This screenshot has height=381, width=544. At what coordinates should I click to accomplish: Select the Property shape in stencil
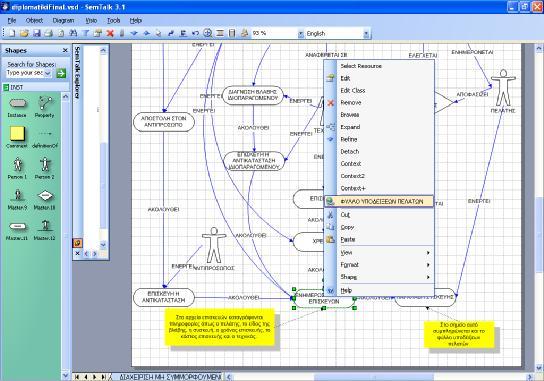(45, 107)
